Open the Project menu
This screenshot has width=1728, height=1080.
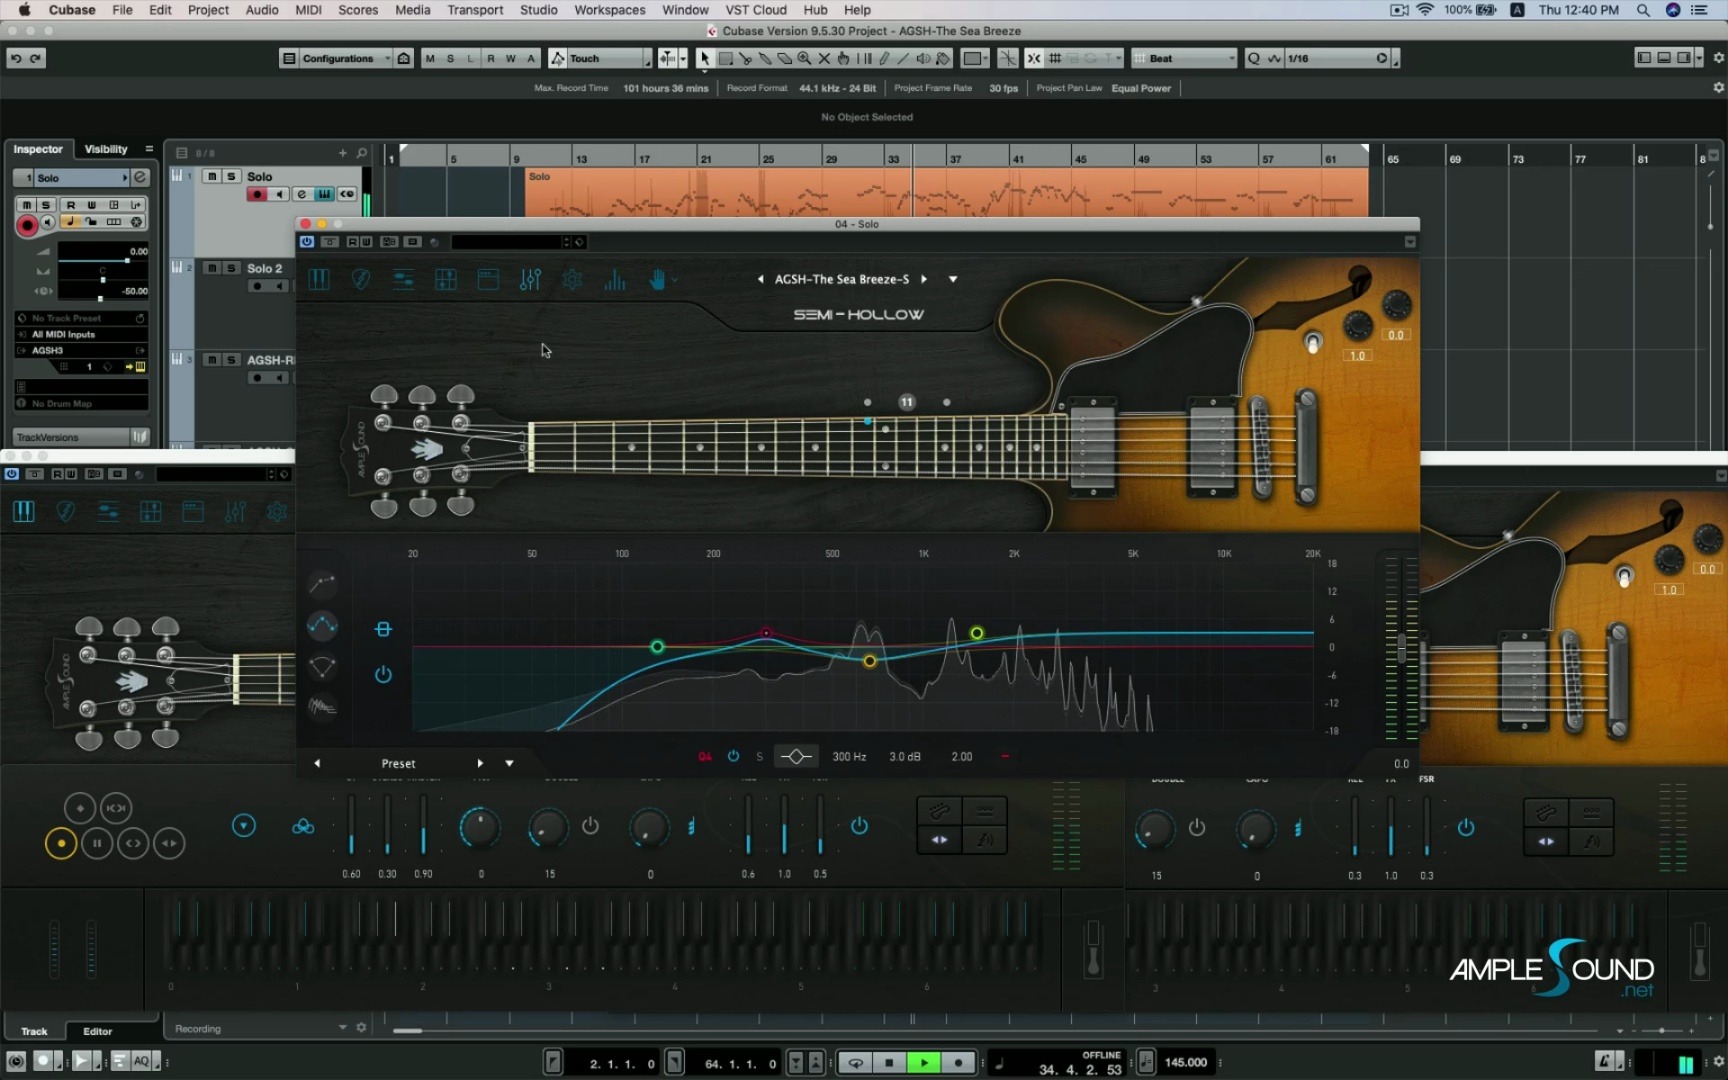208,10
